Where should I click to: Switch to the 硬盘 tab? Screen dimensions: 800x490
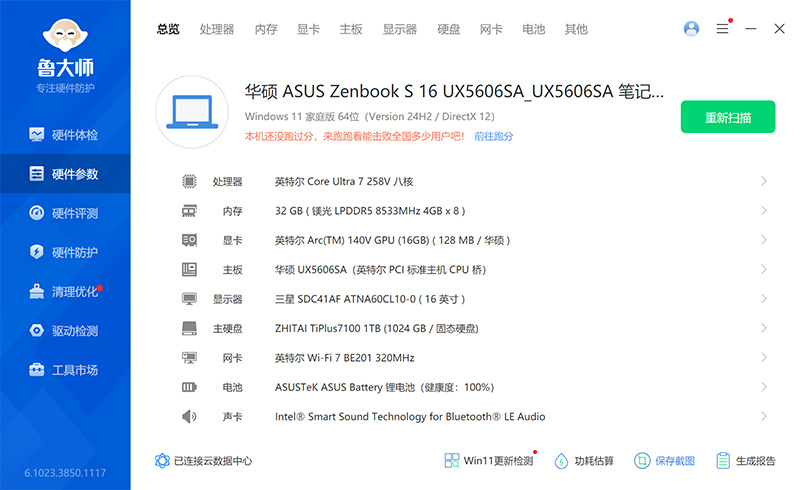pyautogui.click(x=448, y=30)
